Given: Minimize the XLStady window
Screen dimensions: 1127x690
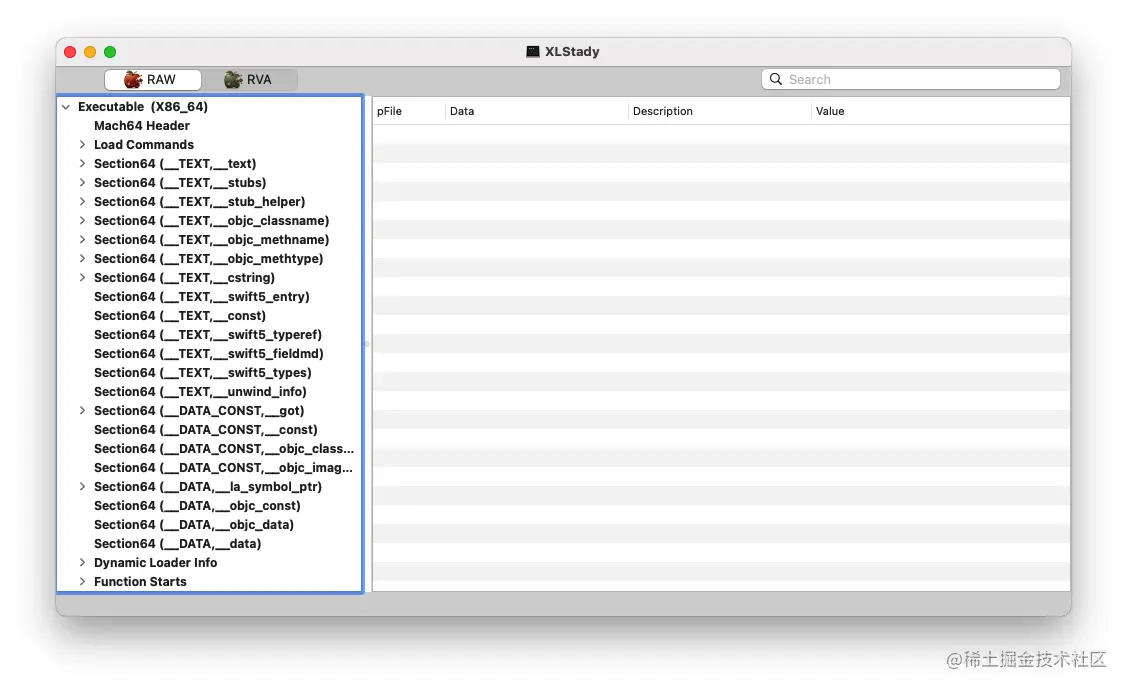Looking at the screenshot, I should 90,52.
